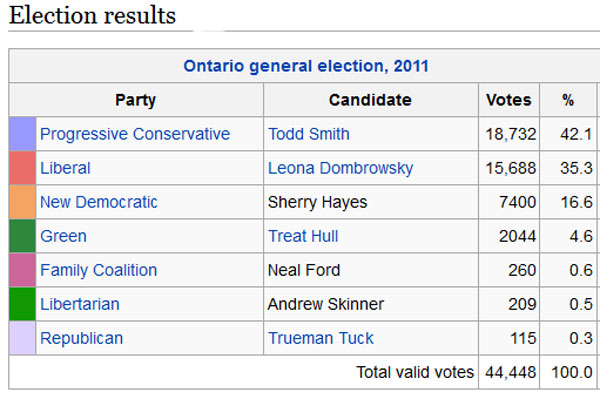Select the Votes column header
This screenshot has width=600, height=399.
coord(509,100)
